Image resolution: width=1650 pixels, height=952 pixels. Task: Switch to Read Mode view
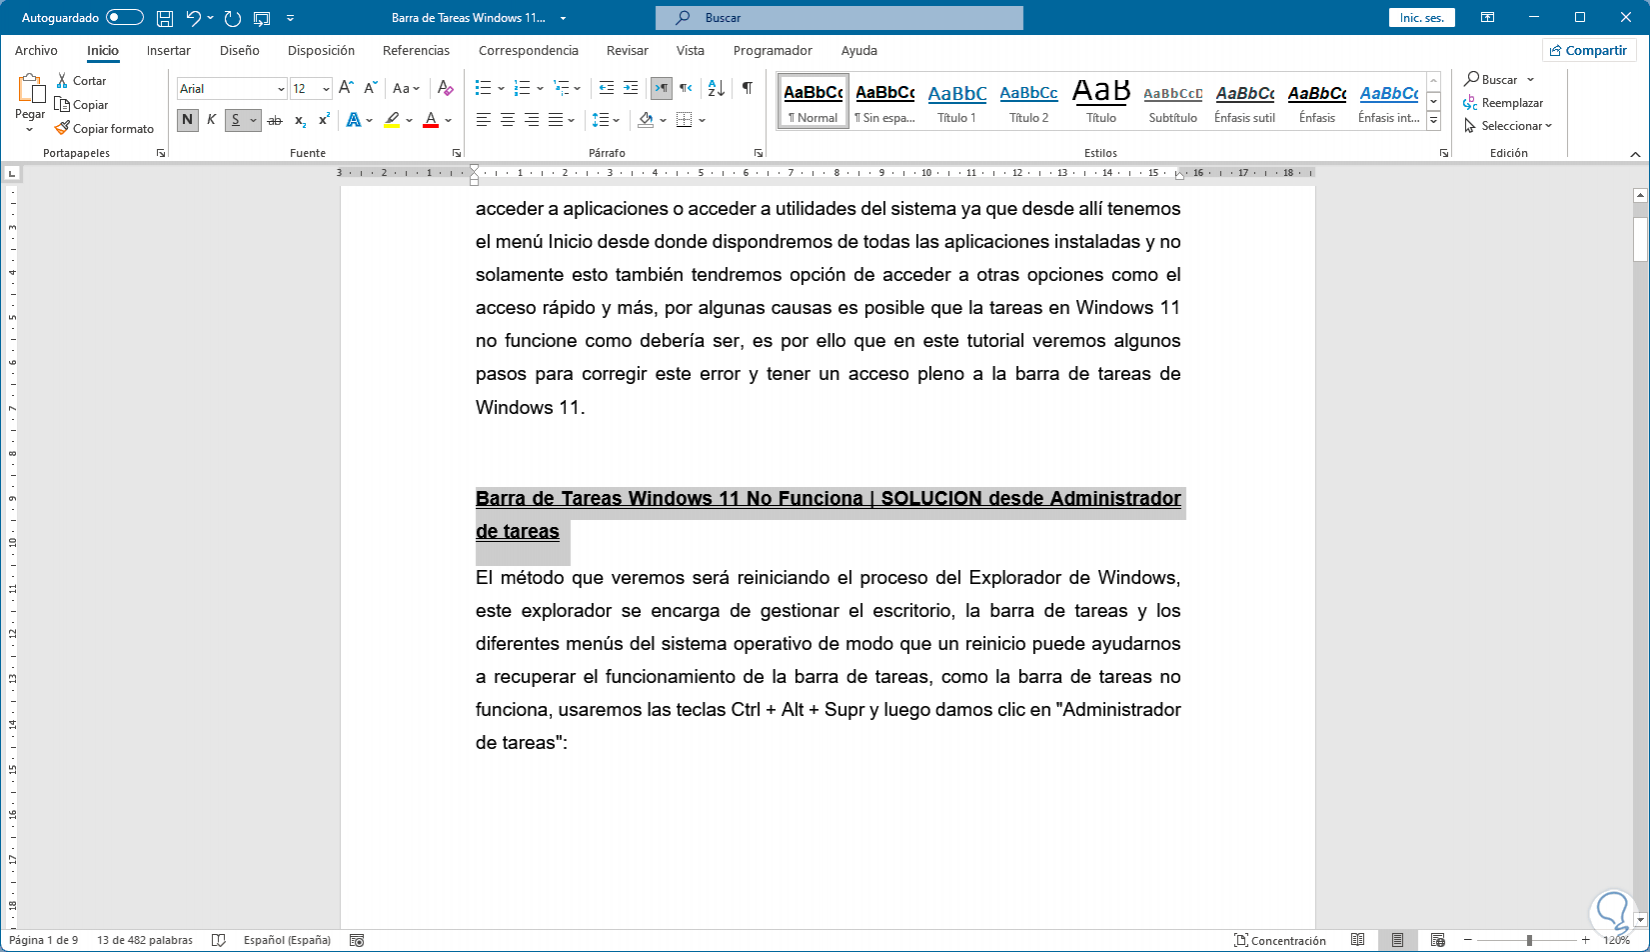tap(1357, 940)
